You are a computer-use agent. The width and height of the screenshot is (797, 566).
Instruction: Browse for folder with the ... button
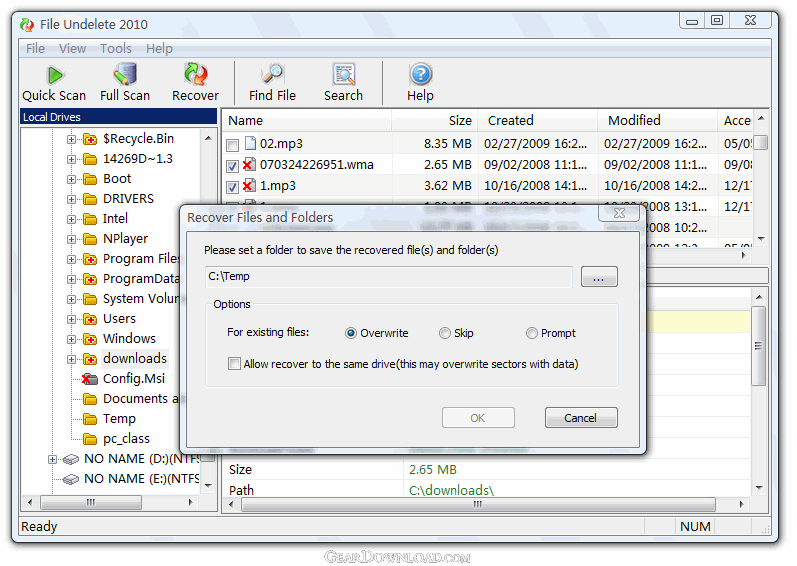pyautogui.click(x=599, y=277)
